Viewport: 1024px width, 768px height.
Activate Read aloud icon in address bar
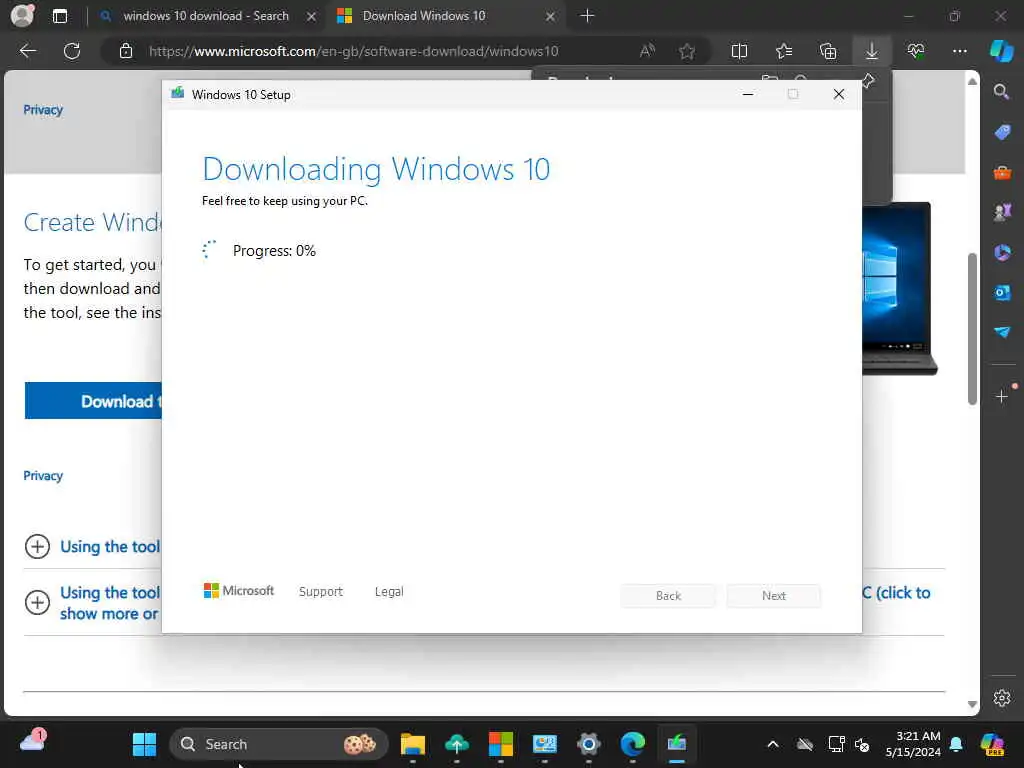(647, 51)
